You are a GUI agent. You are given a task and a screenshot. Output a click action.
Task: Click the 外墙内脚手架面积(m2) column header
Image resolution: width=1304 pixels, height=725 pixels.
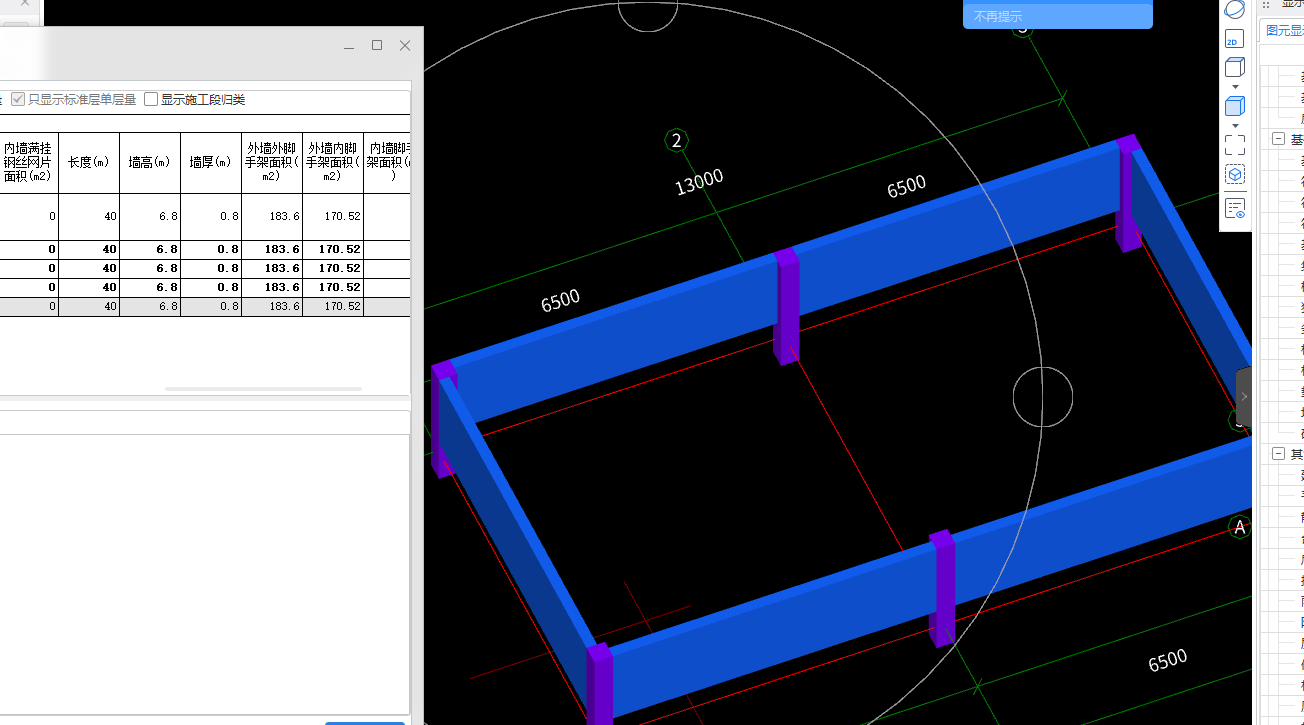point(333,162)
